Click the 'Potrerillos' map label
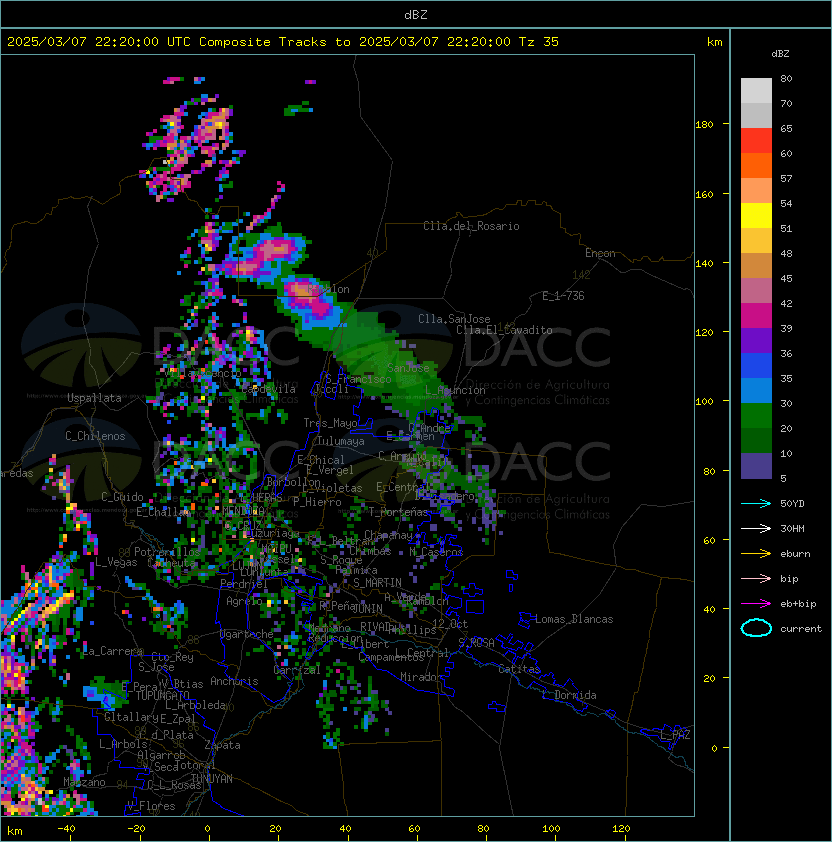This screenshot has height=842, width=832. [167, 552]
